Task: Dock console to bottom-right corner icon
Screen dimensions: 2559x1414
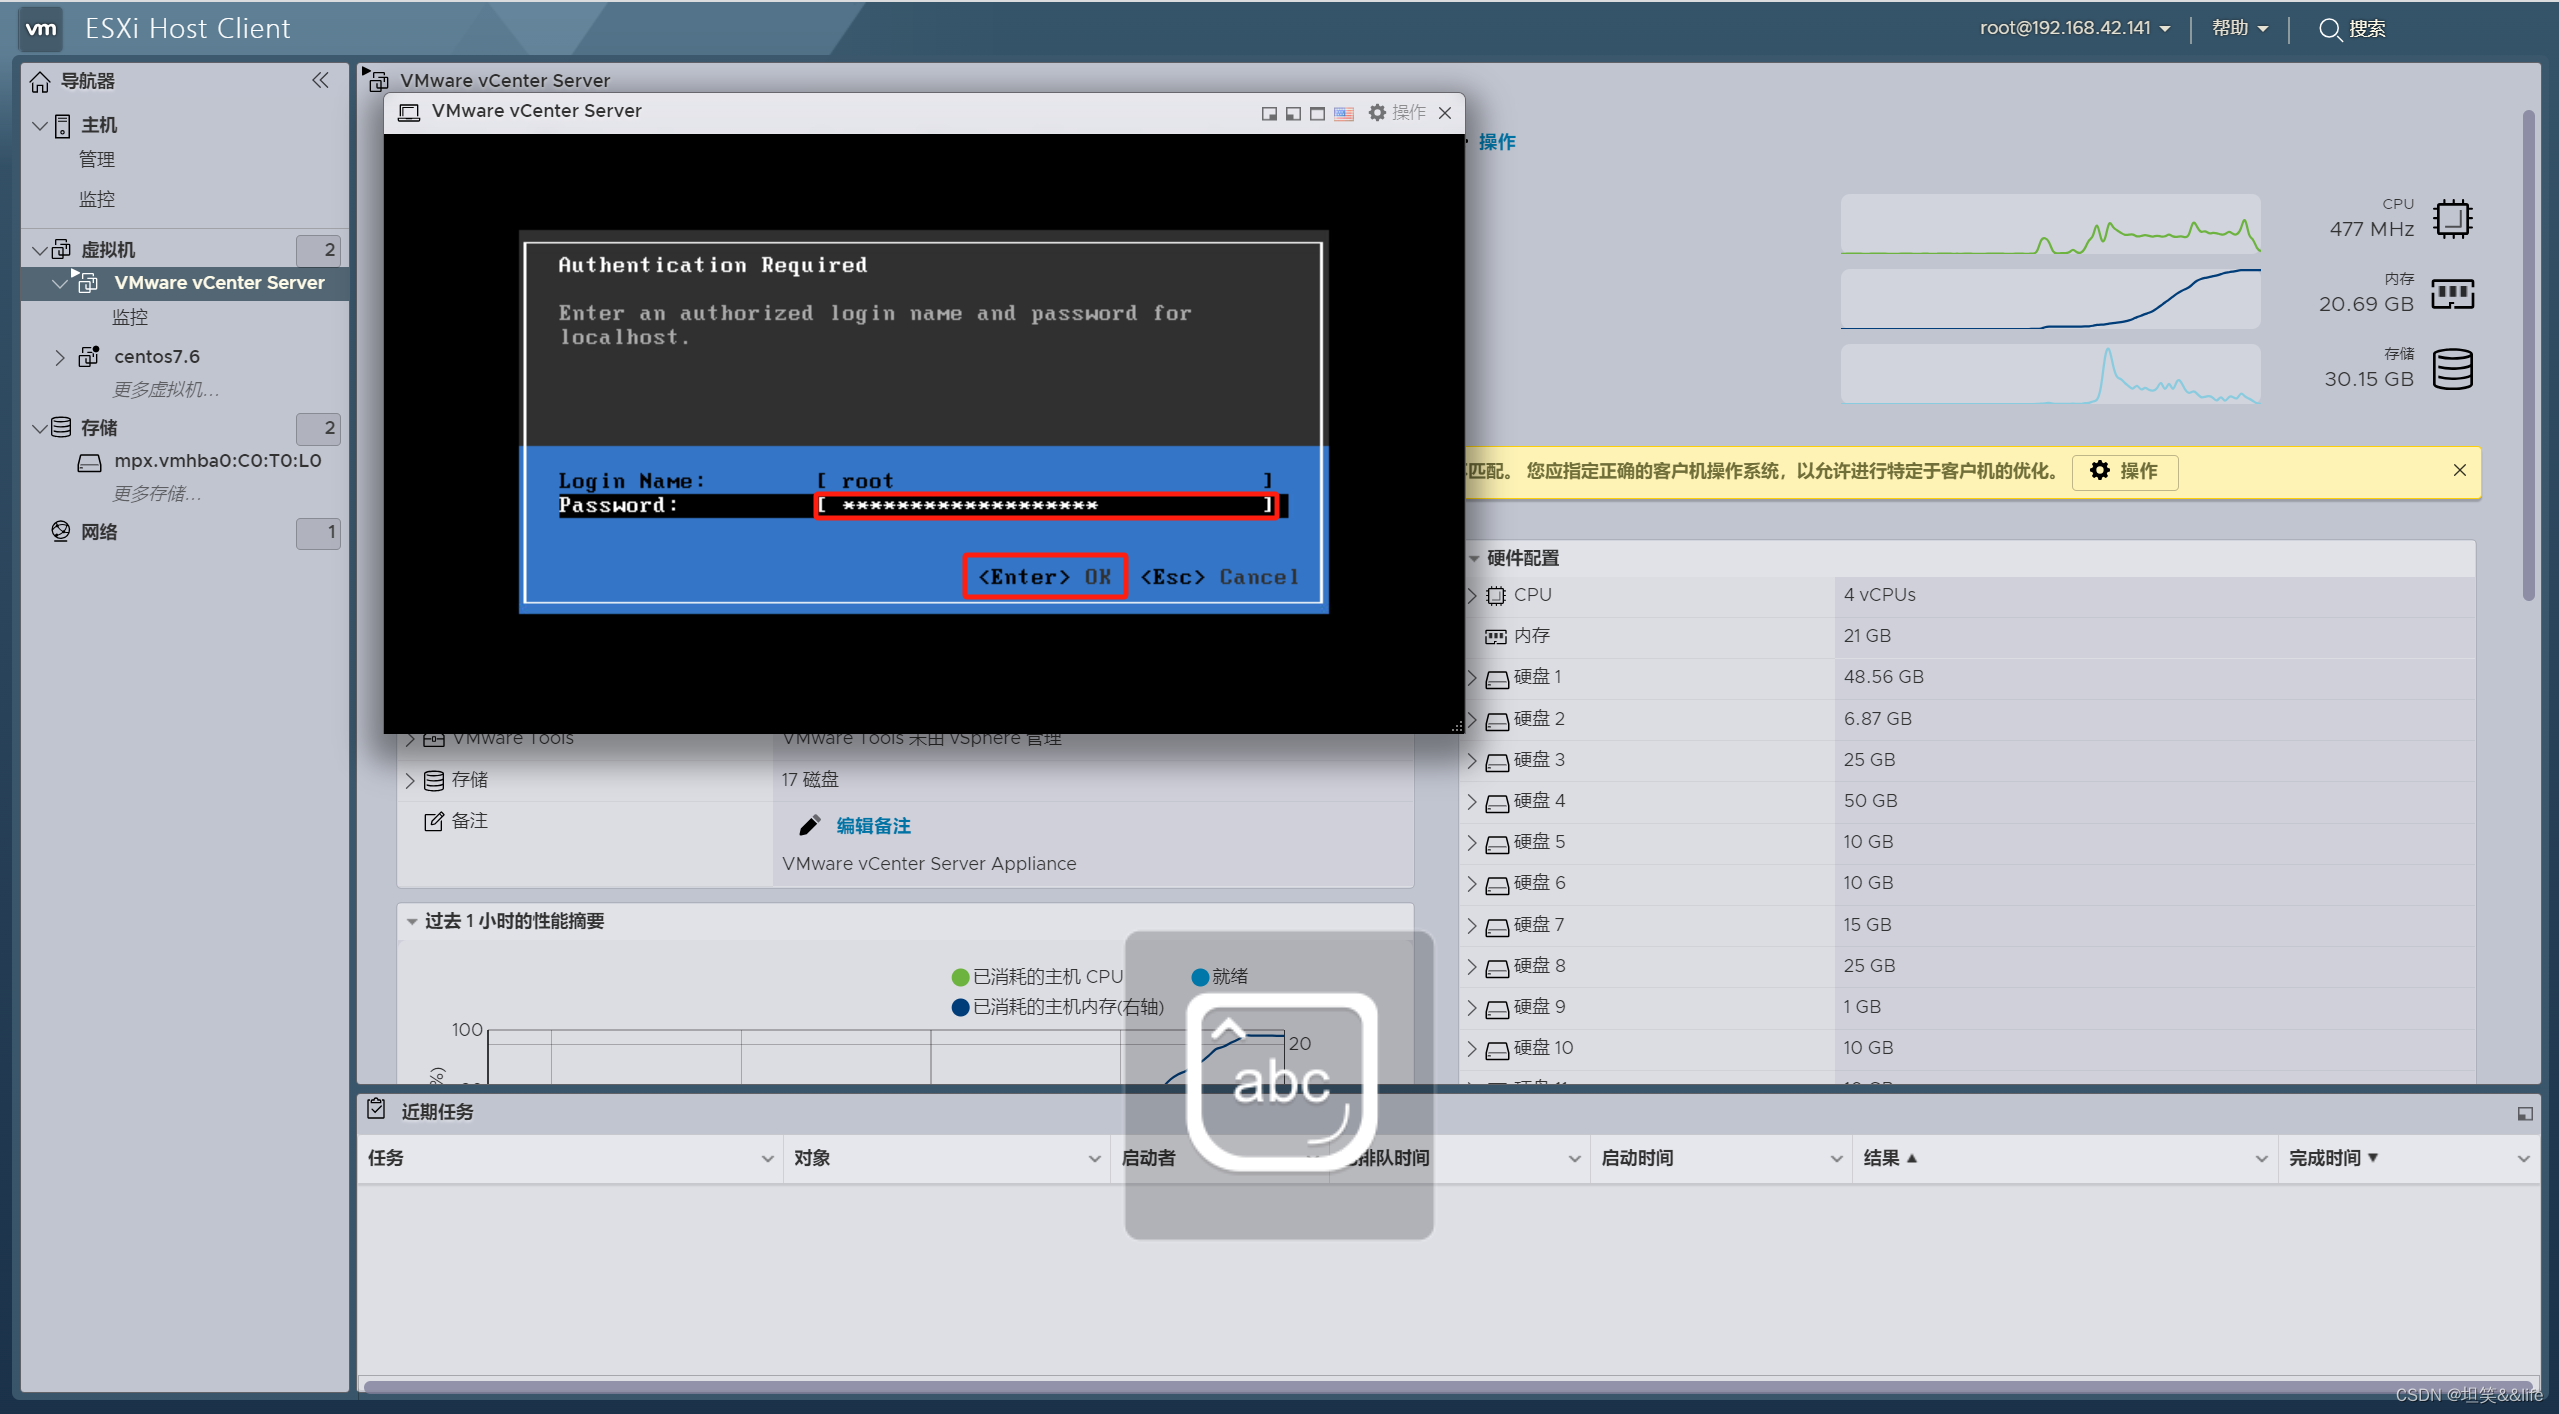Action: point(1269,113)
